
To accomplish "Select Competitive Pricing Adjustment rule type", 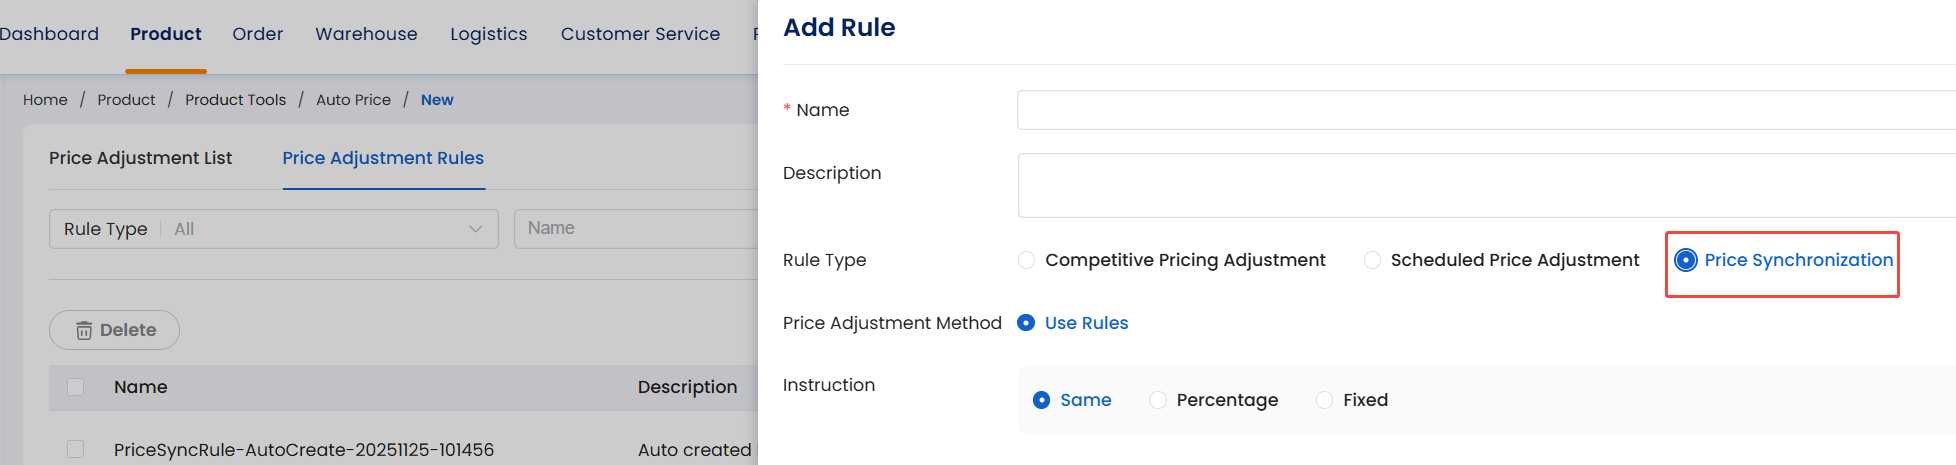I will (x=1027, y=260).
